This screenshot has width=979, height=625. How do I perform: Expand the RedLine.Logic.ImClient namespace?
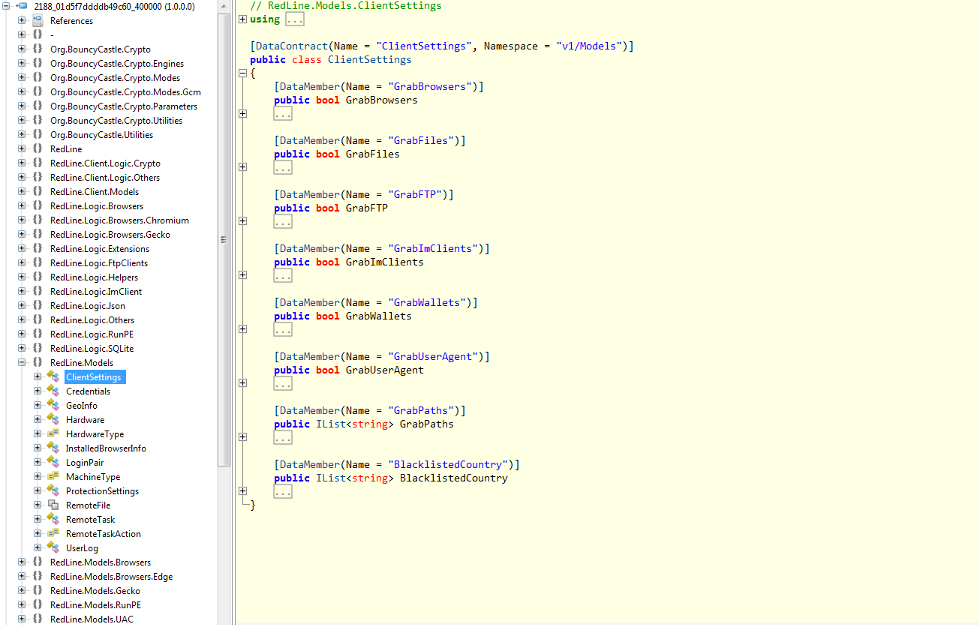(22, 291)
